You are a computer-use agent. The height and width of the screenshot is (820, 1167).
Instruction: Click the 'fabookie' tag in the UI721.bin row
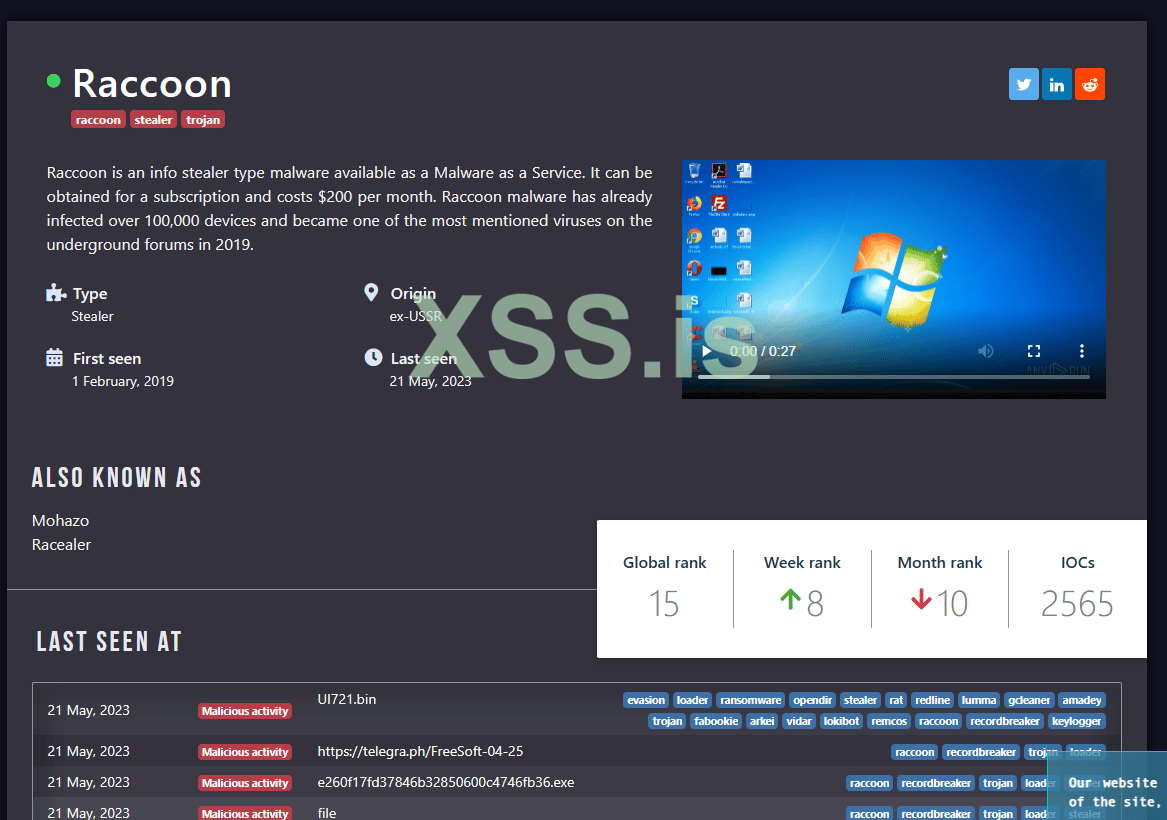(x=716, y=721)
